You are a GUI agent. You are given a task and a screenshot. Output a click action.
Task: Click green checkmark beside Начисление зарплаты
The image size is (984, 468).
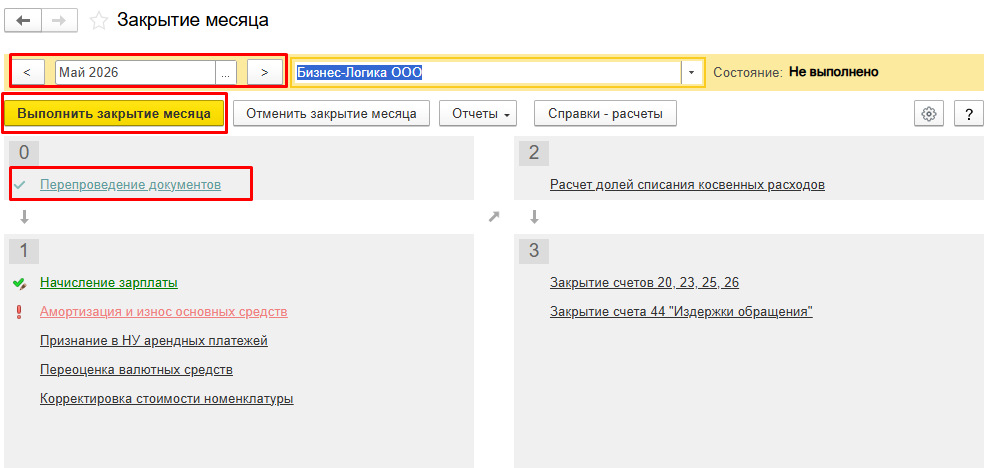coord(19,284)
